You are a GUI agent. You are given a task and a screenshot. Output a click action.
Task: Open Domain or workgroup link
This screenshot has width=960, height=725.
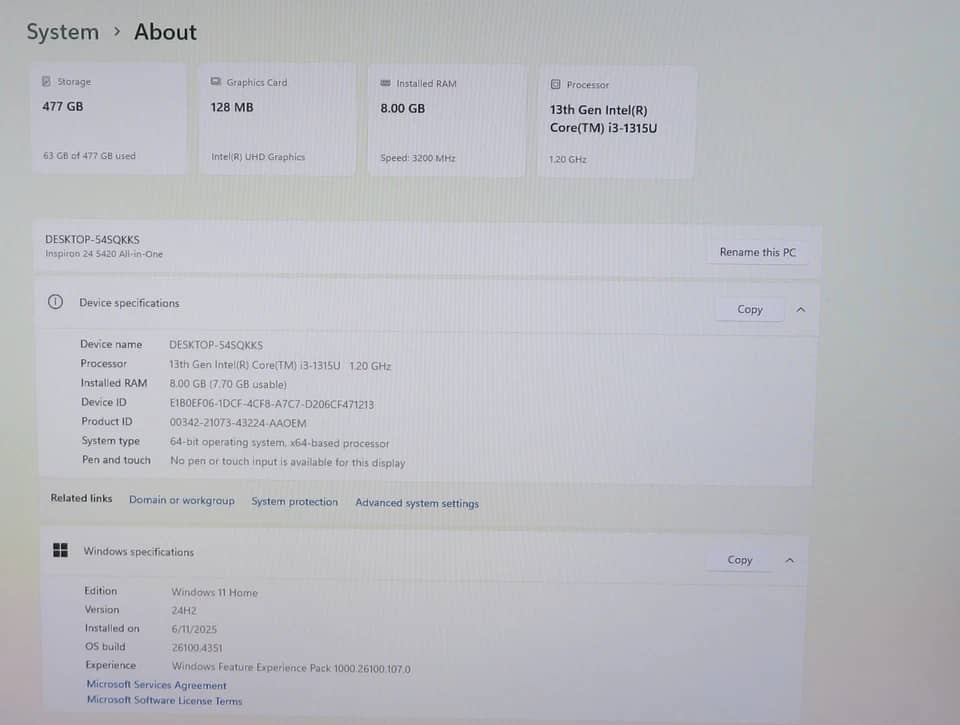(x=181, y=500)
